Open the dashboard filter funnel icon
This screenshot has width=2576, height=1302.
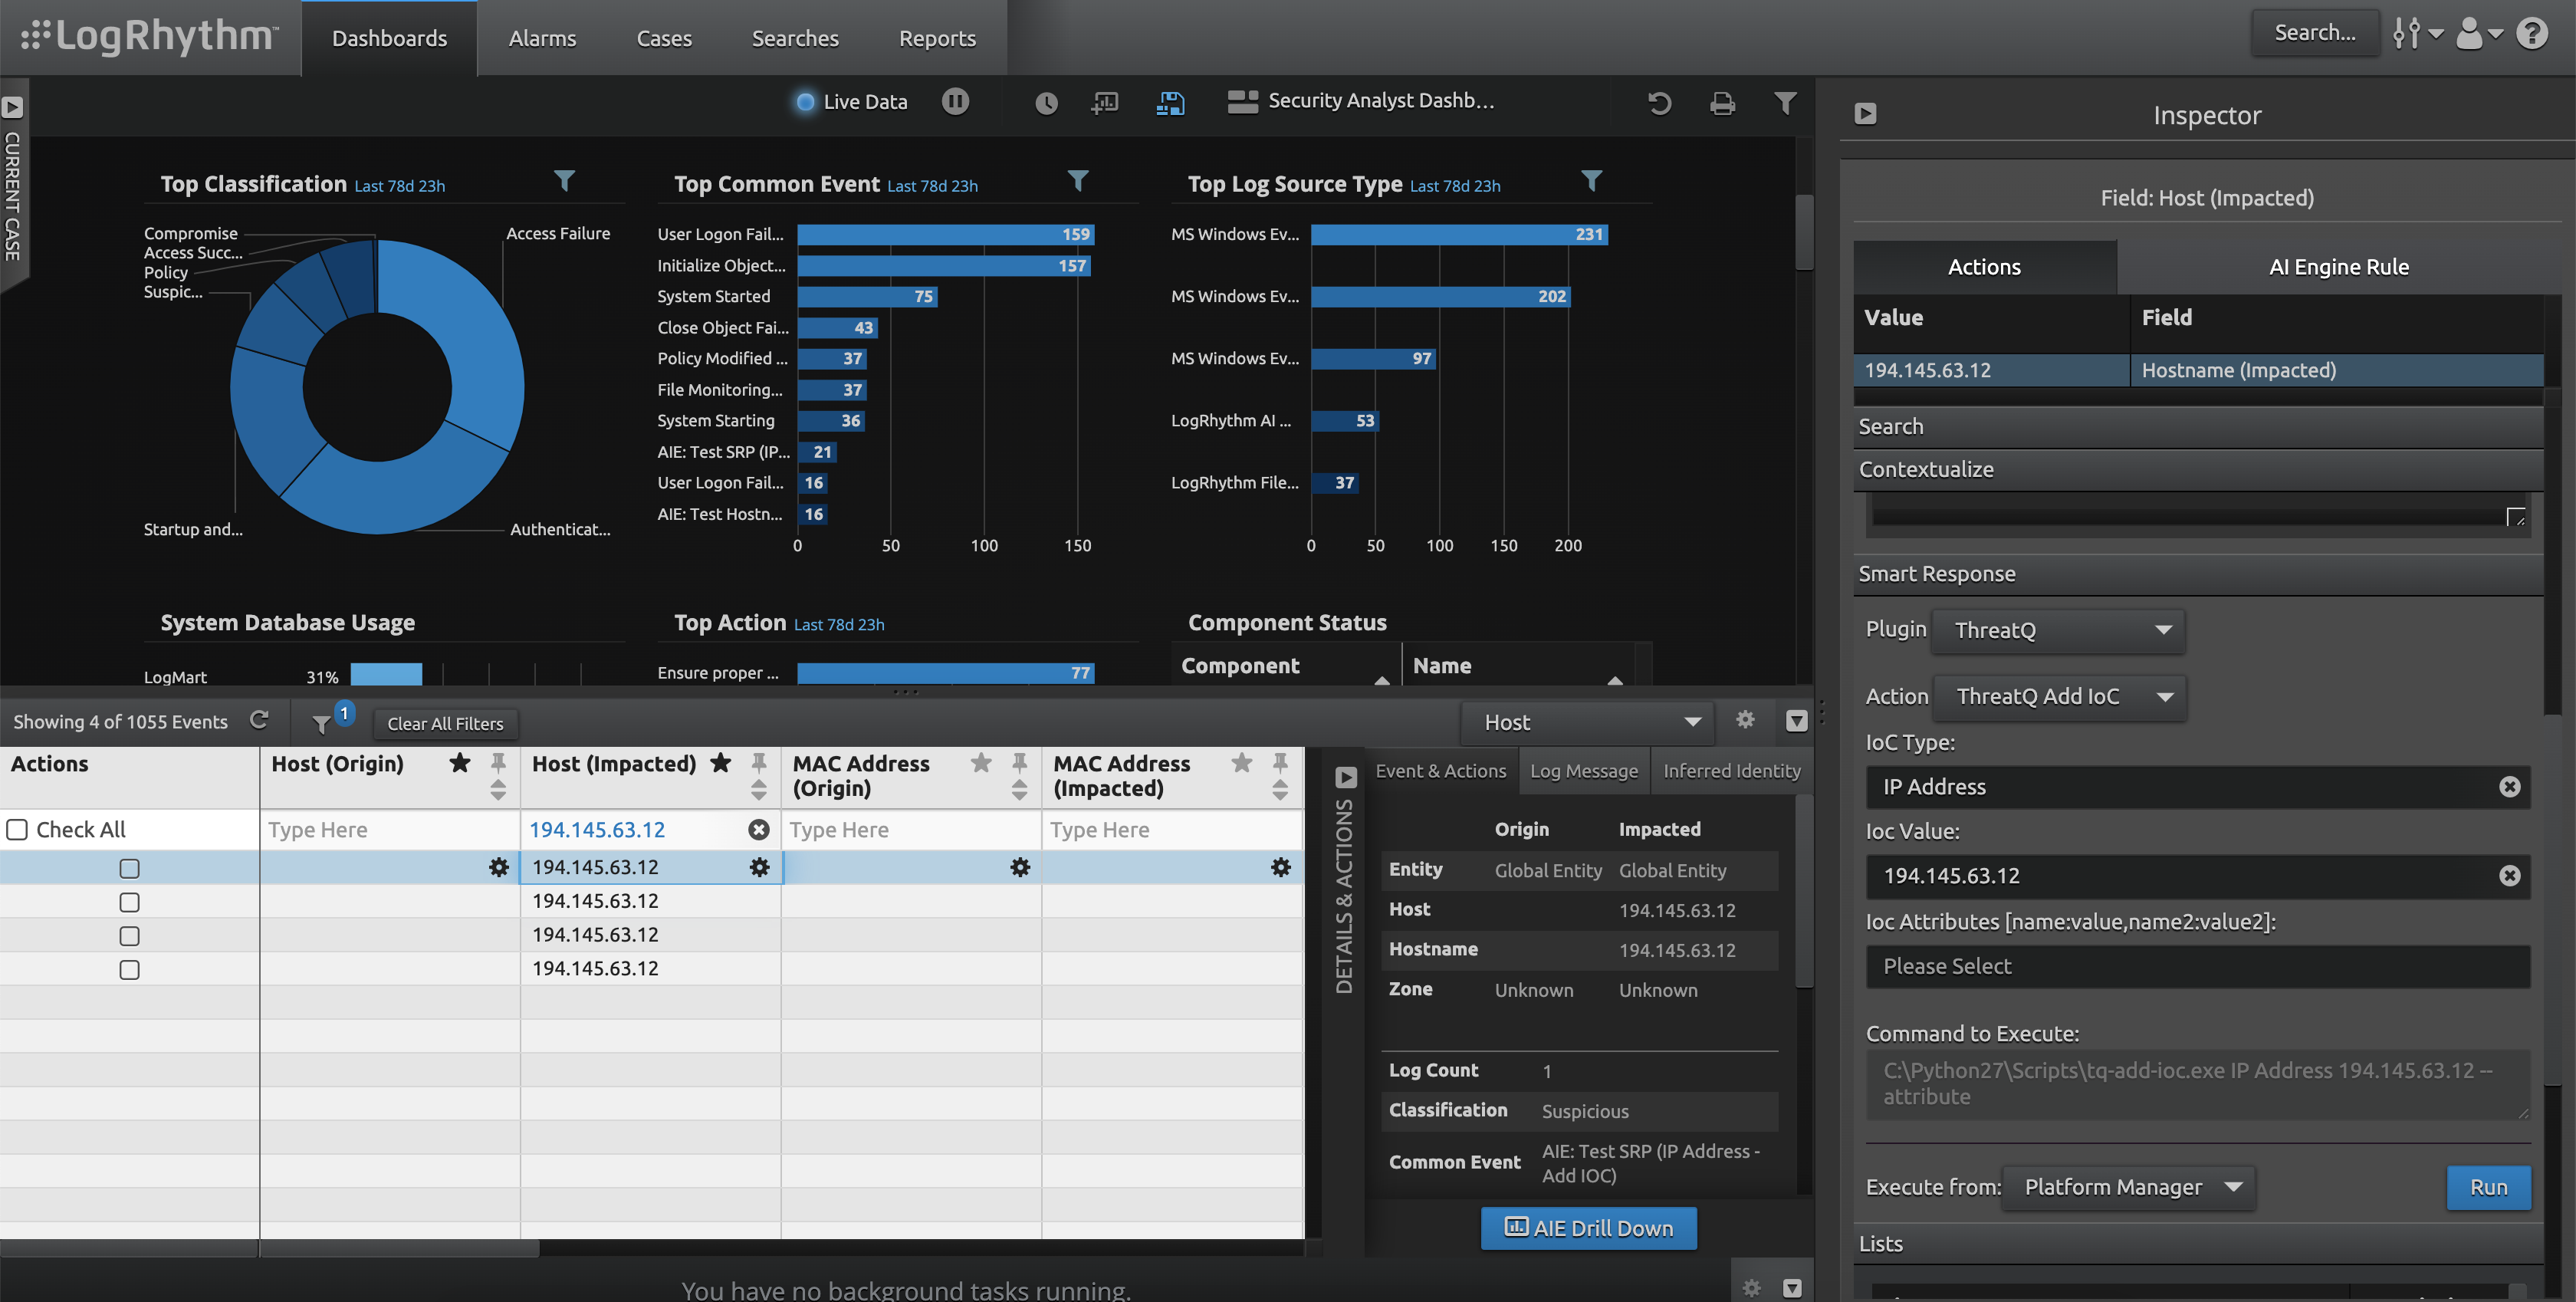point(1785,102)
